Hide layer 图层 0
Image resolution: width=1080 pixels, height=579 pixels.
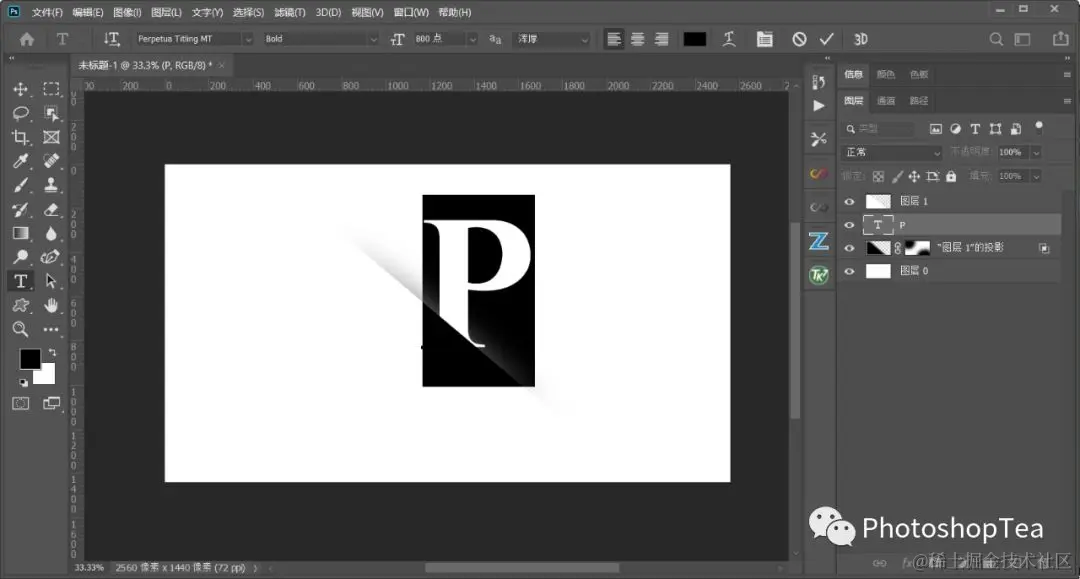pos(849,271)
